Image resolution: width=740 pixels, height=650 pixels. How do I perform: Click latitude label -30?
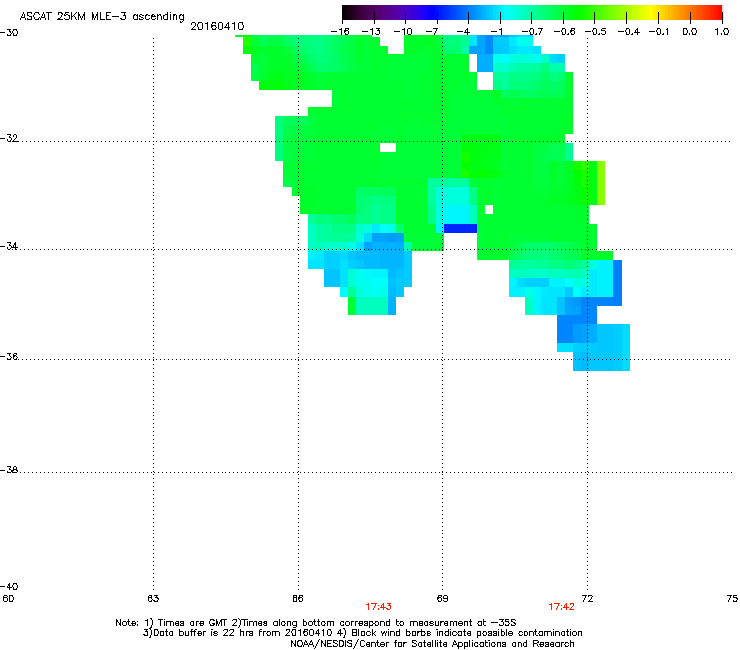tap(9, 33)
